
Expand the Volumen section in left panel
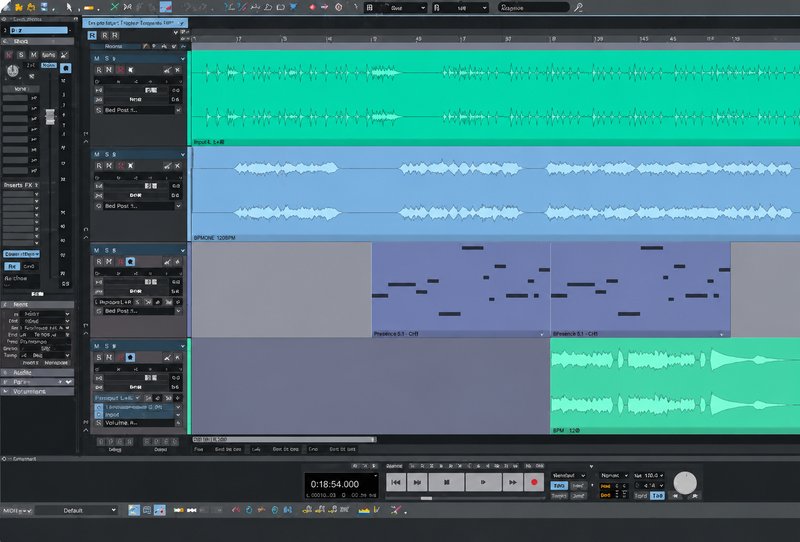pos(37,391)
